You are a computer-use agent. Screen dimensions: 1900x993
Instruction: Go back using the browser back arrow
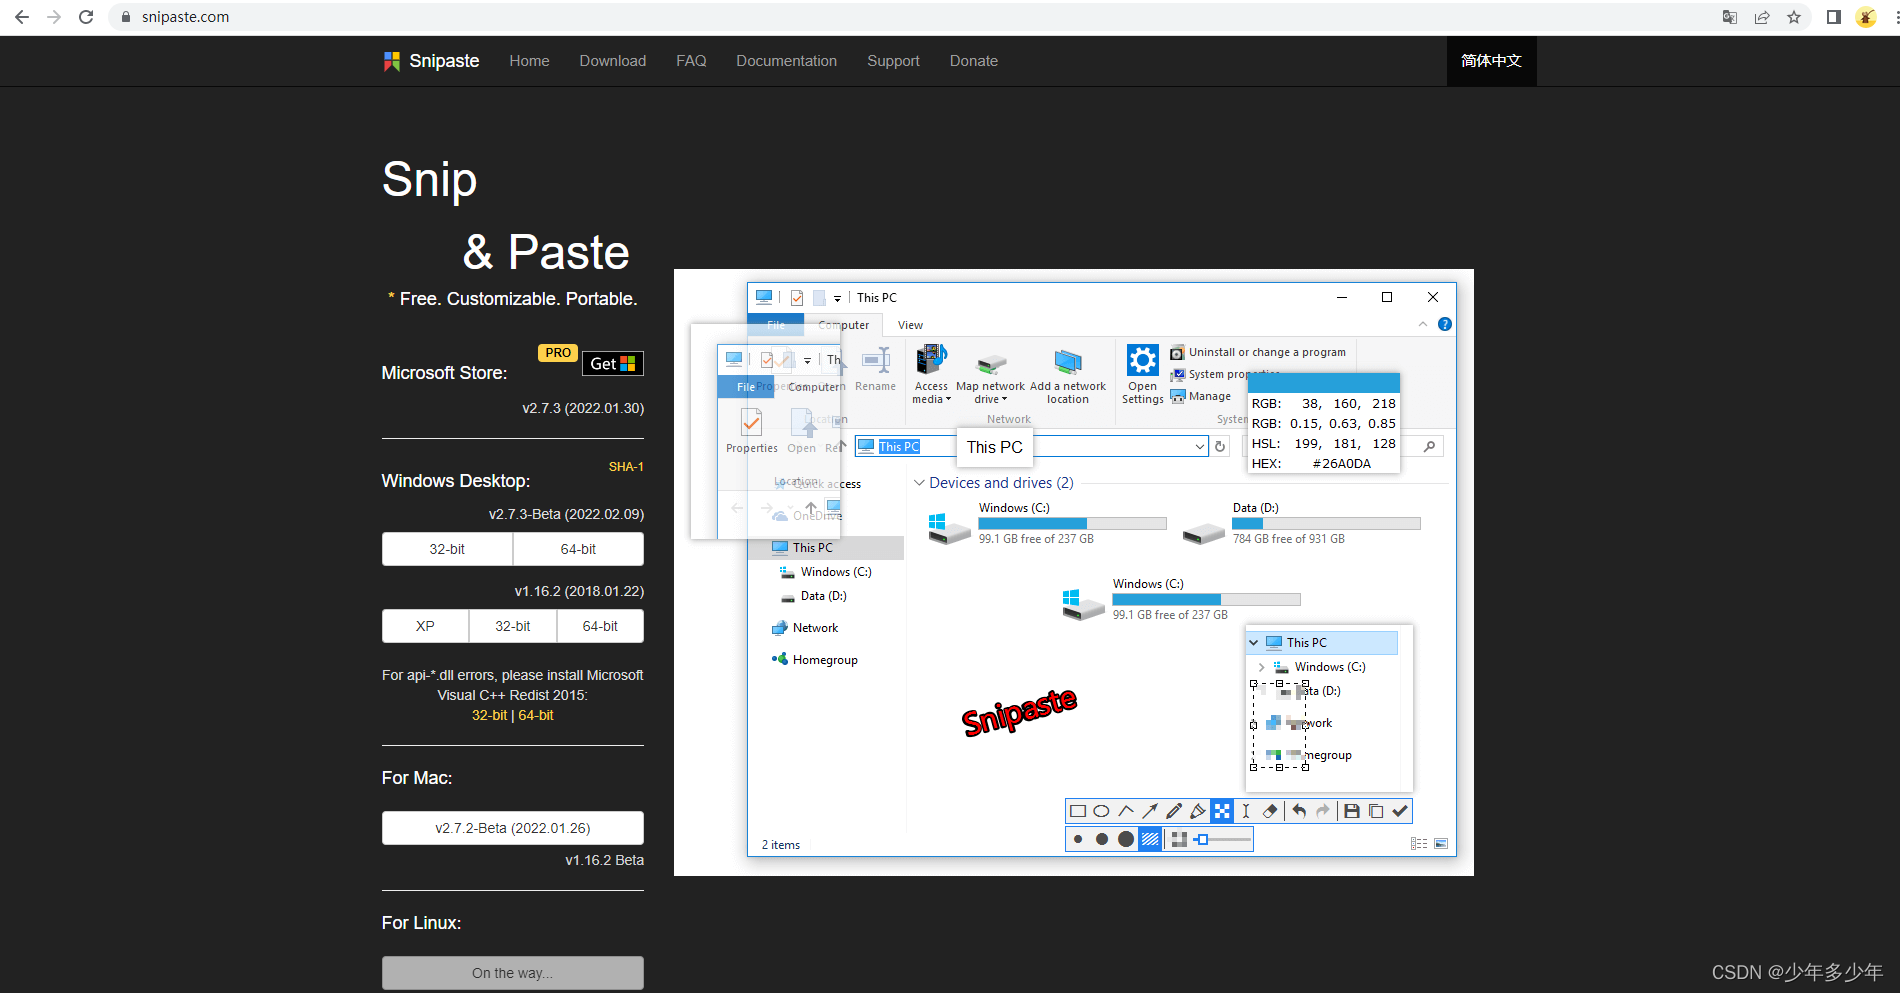pyautogui.click(x=22, y=17)
